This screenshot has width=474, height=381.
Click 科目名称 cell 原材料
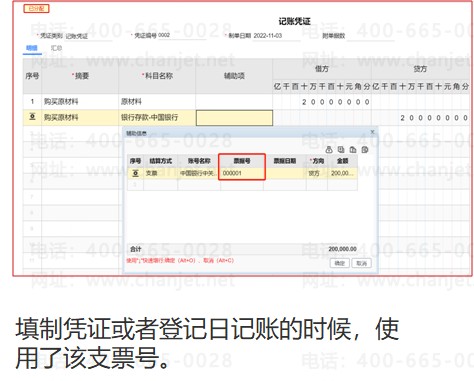point(157,101)
